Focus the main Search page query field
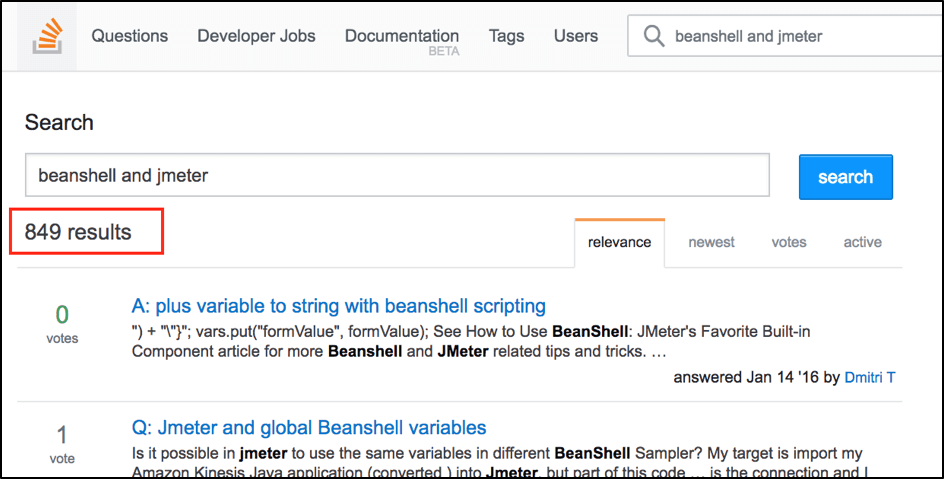This screenshot has width=944, height=479. tap(397, 175)
